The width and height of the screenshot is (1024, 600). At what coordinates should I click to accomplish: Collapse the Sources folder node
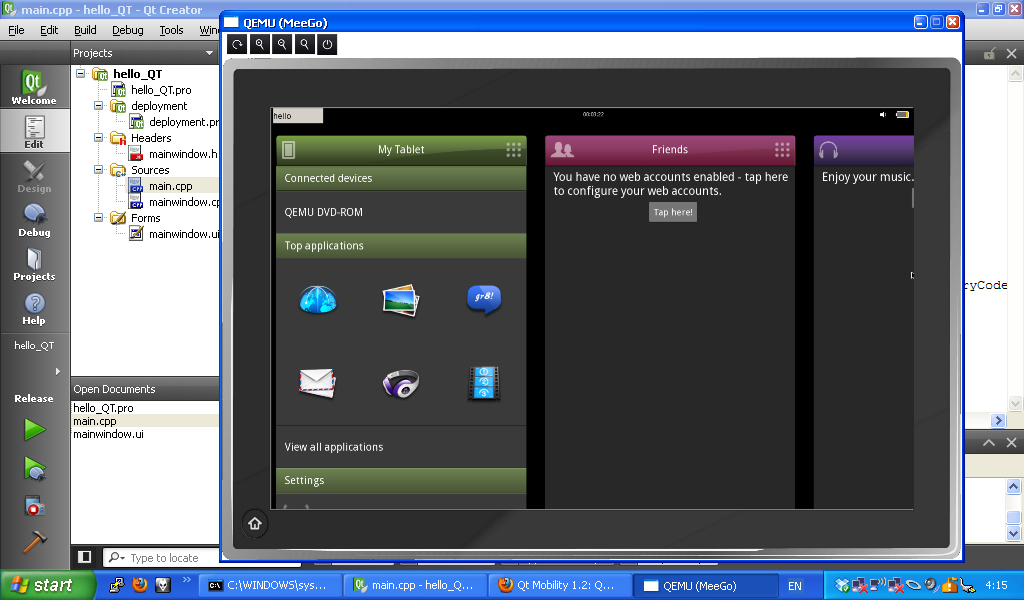[x=99, y=170]
